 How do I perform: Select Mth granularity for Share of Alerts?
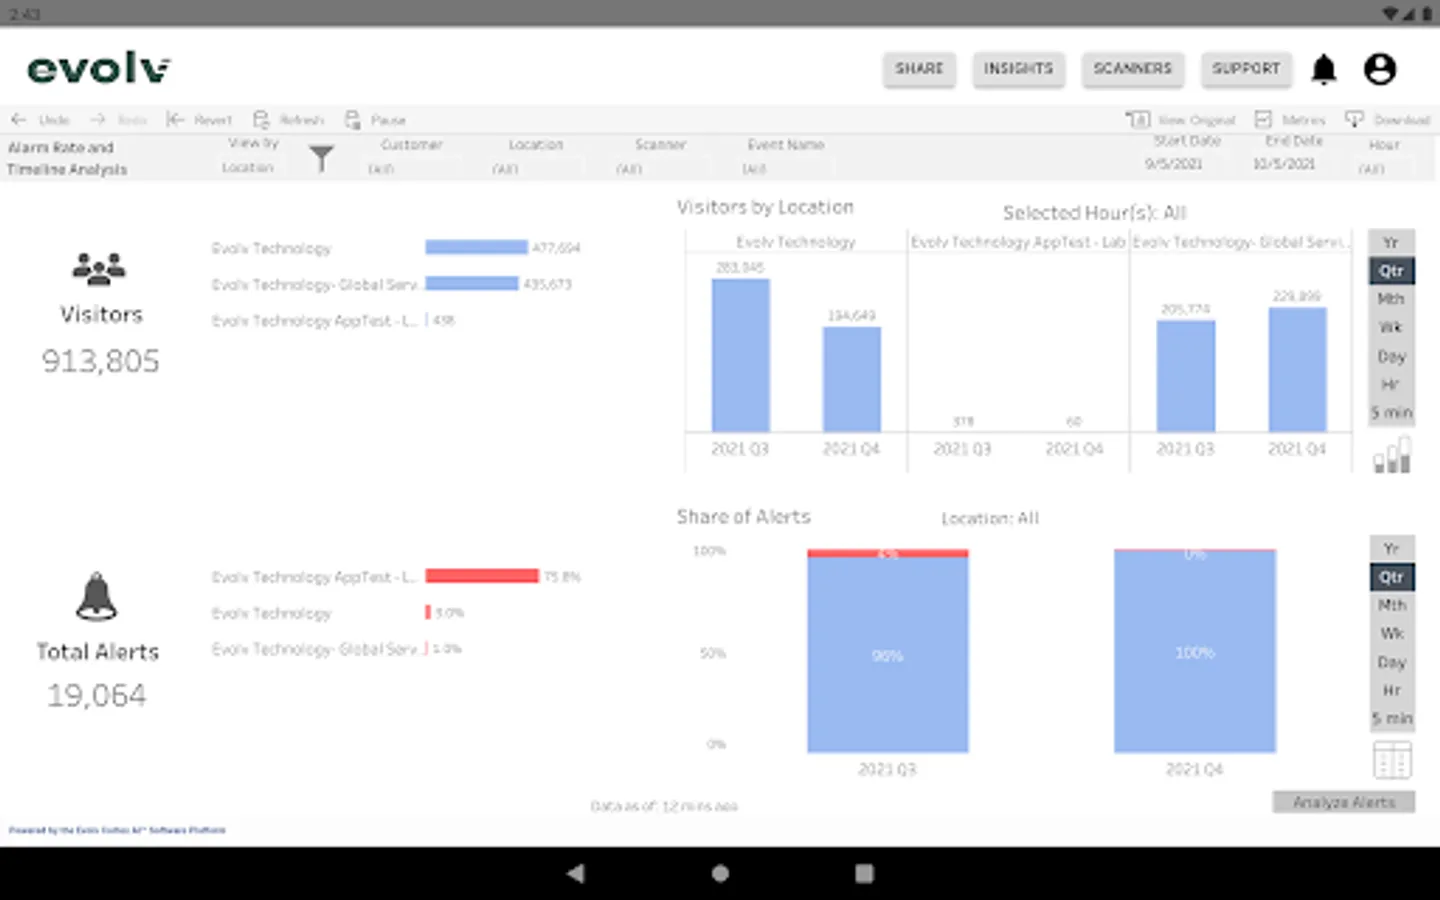click(x=1391, y=605)
